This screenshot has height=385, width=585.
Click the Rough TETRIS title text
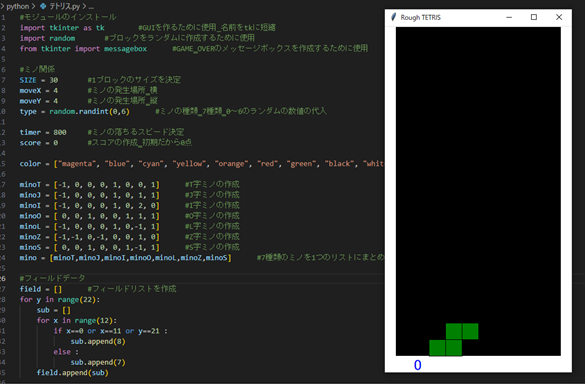420,18
